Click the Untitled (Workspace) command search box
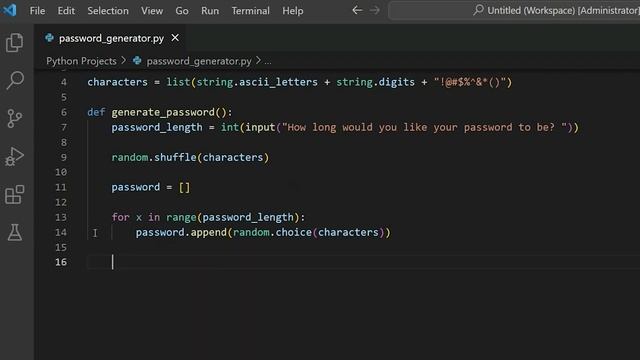This screenshot has width=640, height=360. coord(514,10)
